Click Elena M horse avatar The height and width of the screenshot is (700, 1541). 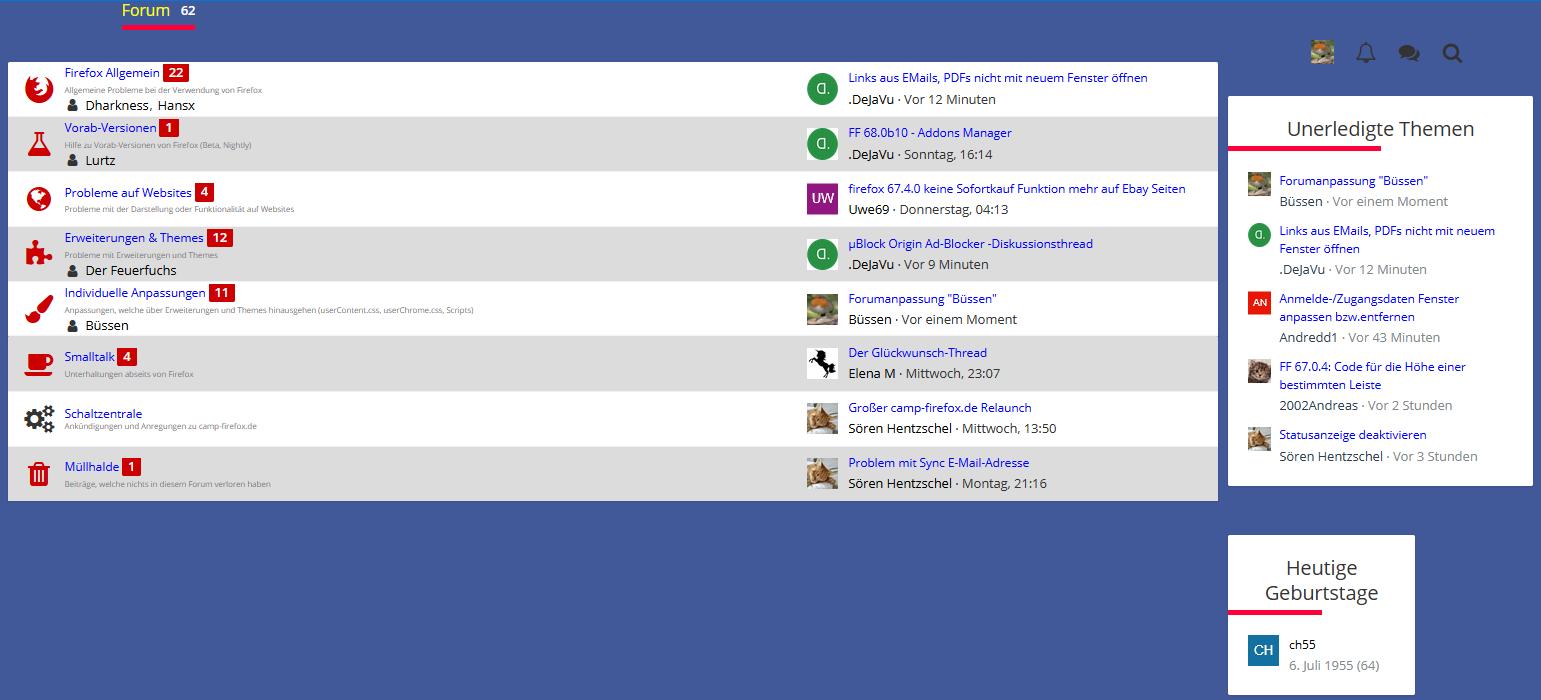[x=822, y=363]
